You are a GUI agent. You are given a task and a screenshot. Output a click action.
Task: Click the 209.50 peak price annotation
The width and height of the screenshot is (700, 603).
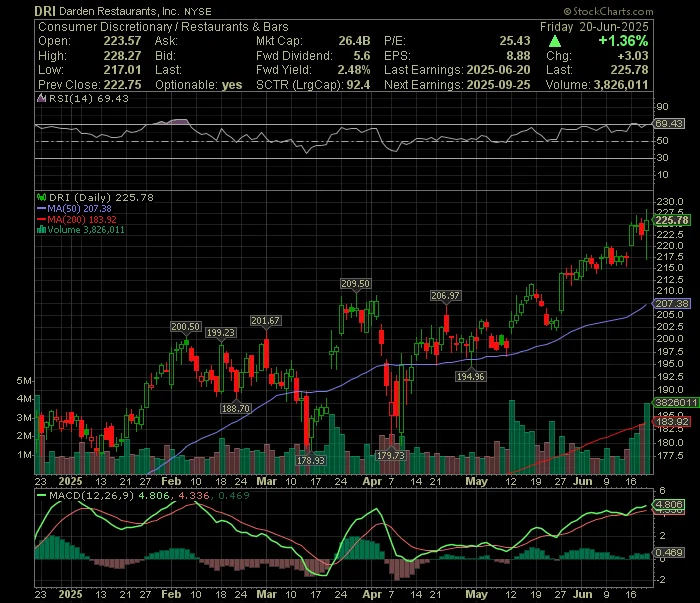click(355, 283)
